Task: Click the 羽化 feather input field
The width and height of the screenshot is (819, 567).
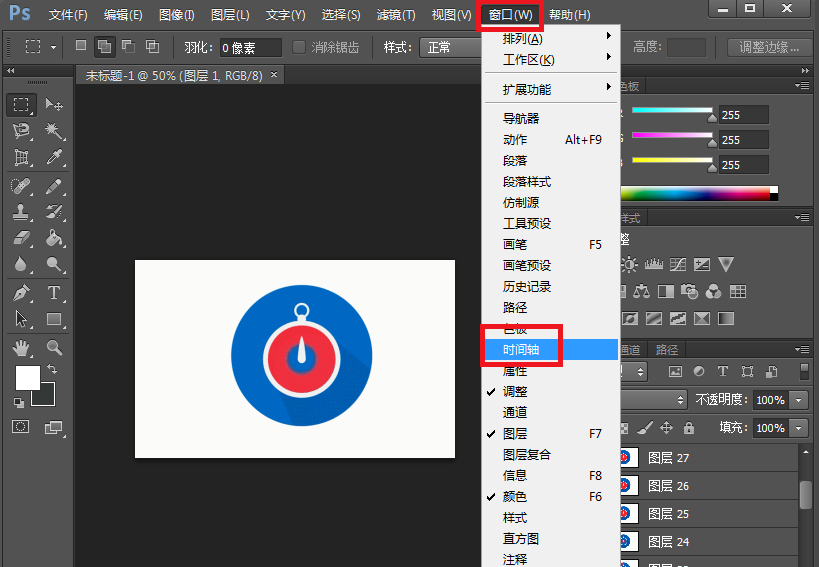Action: (250, 47)
